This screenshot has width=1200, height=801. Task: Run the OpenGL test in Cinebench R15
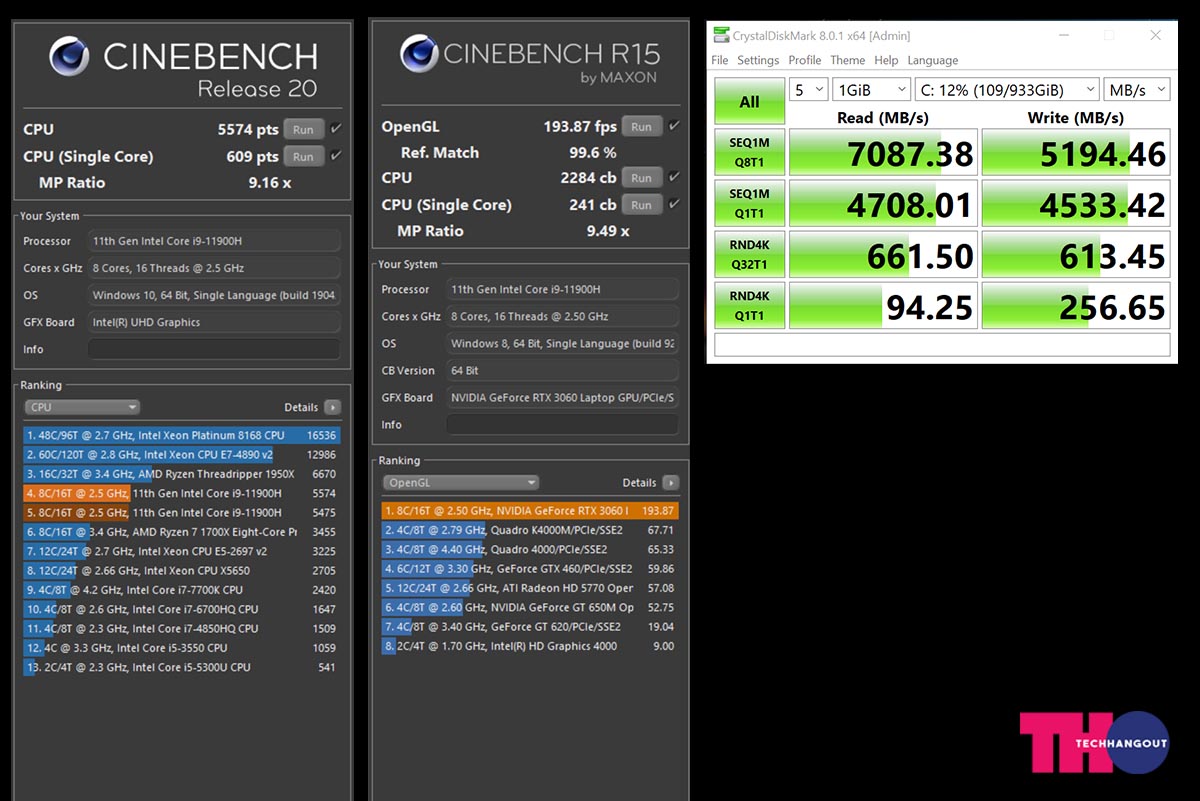(x=641, y=126)
